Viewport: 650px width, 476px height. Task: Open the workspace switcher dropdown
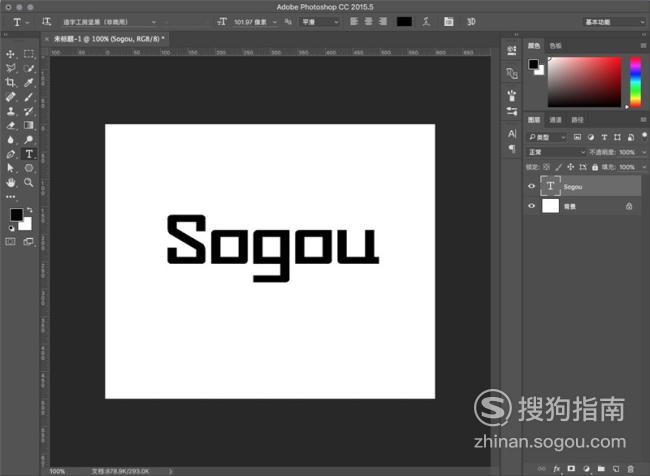pos(614,22)
